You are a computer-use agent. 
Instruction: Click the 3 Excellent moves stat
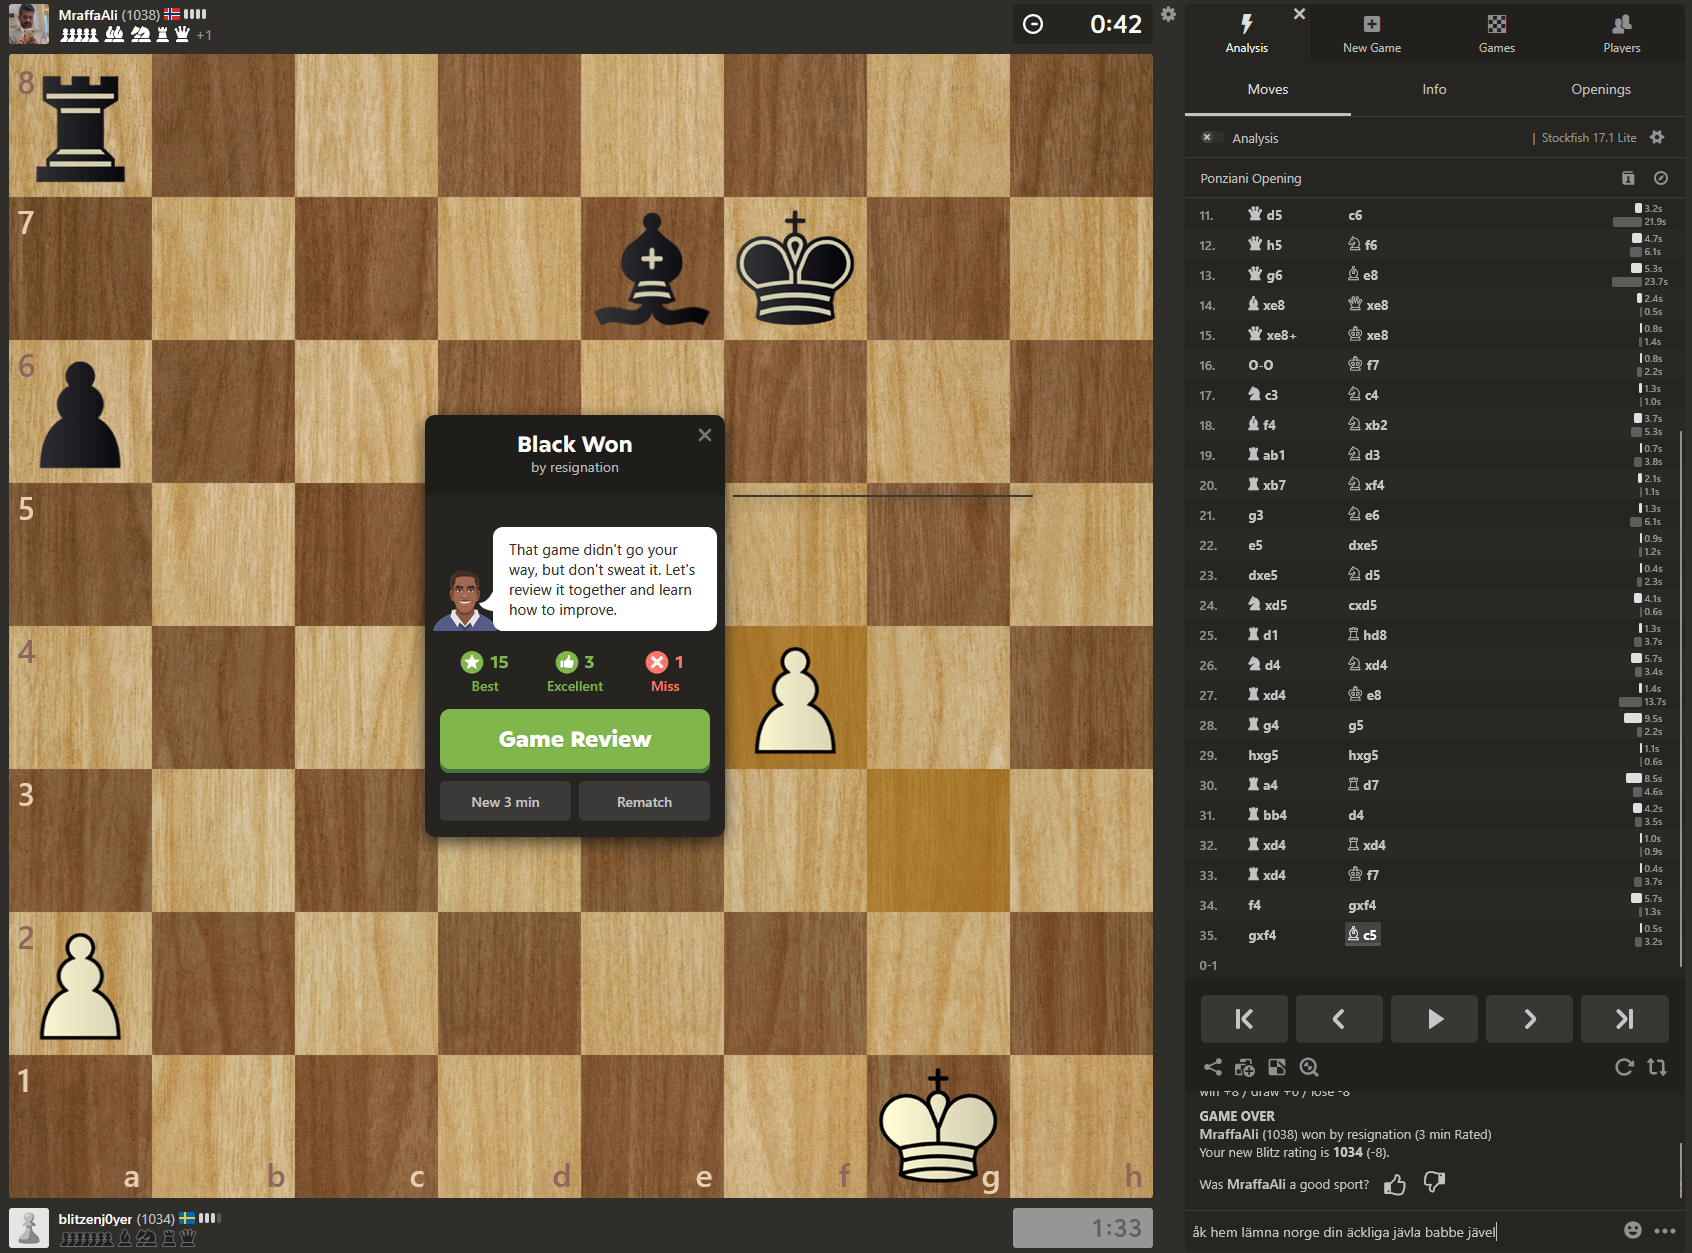click(x=575, y=672)
